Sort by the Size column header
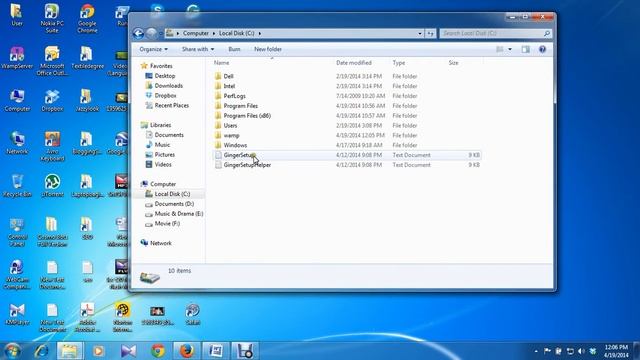The image size is (640, 360). pyautogui.click(x=453, y=63)
